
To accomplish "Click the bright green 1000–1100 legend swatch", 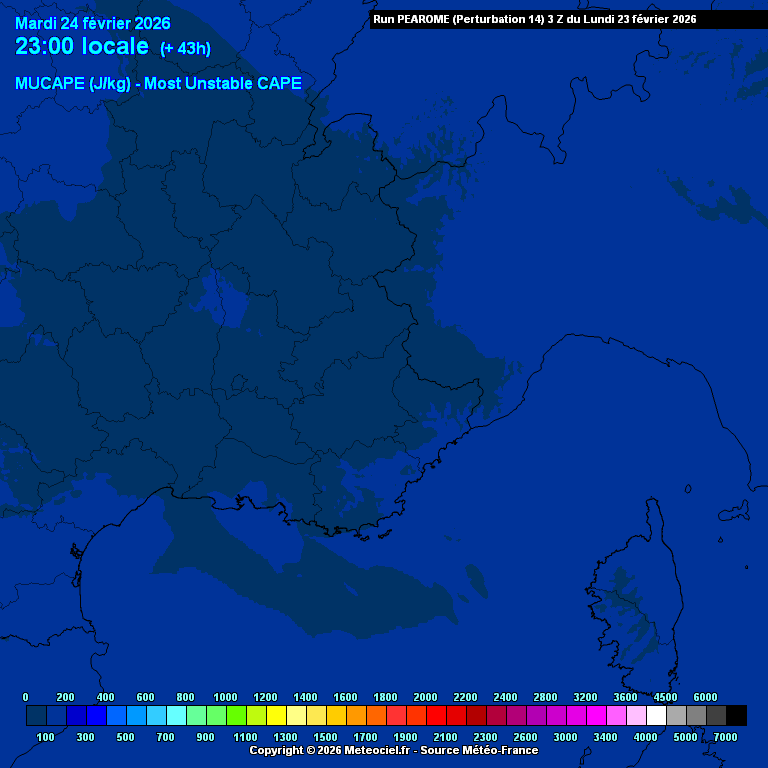I will click(236, 715).
